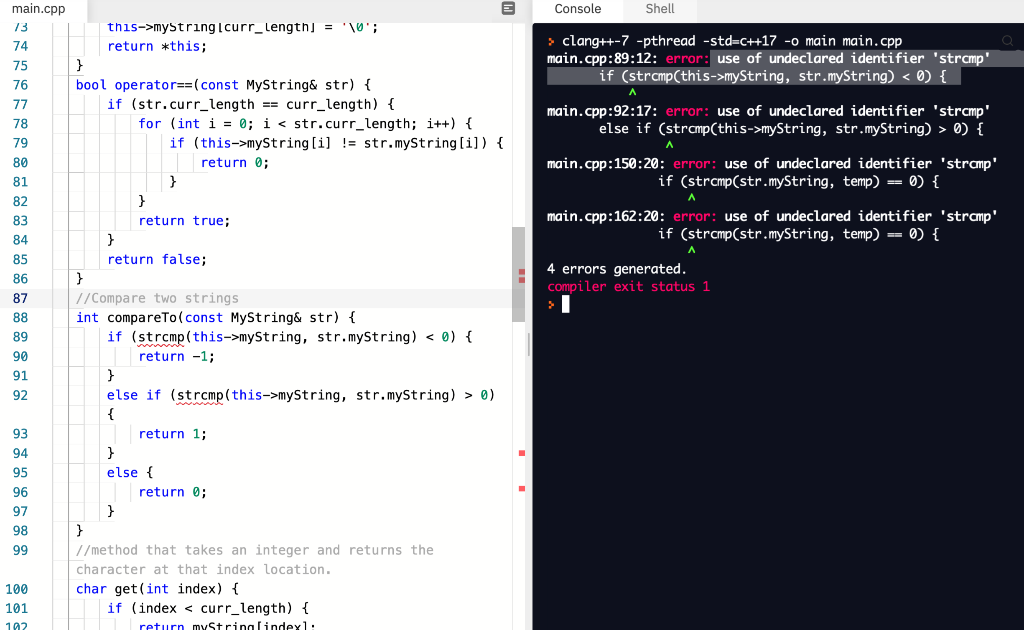Click the green caret under the first error
Viewport: 1024px width, 630px height.
(x=632, y=91)
